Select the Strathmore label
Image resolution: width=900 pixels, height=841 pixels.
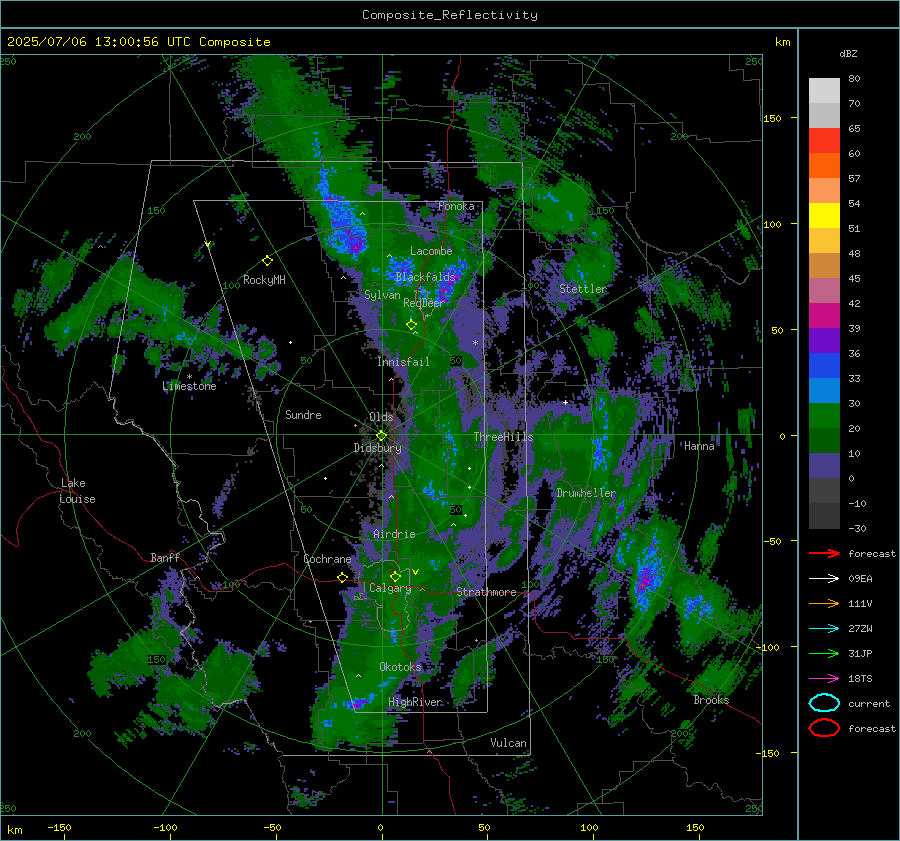[486, 592]
